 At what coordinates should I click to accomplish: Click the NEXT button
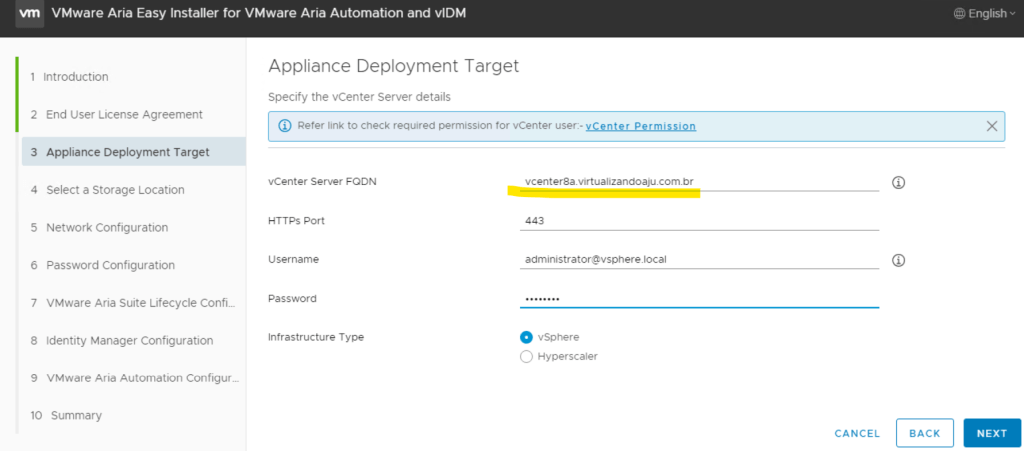click(x=991, y=433)
